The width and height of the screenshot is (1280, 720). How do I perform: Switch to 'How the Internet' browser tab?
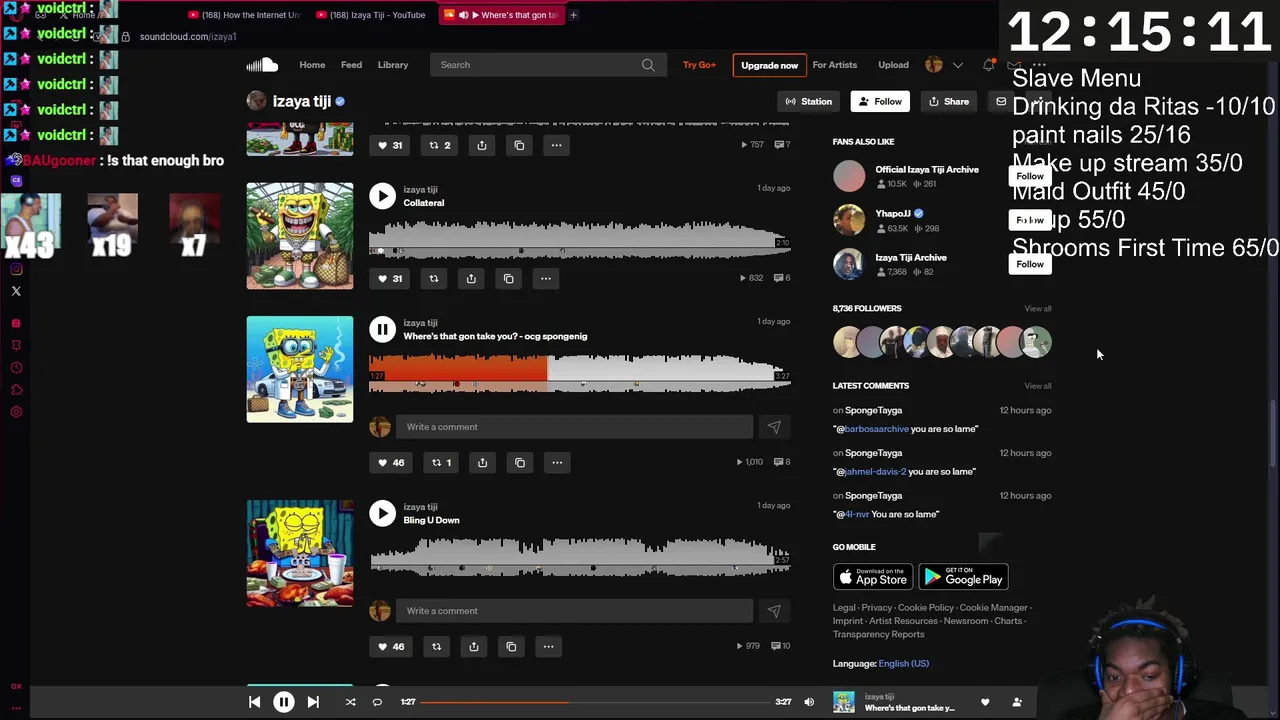pos(245,15)
